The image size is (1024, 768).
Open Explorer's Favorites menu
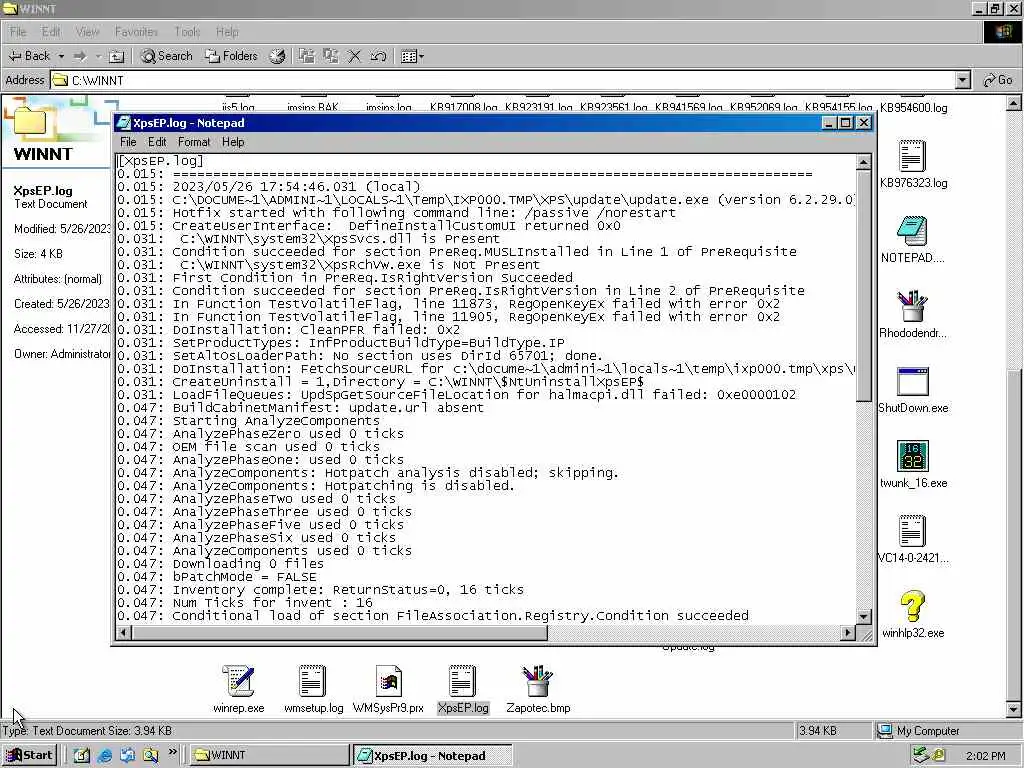(x=136, y=31)
